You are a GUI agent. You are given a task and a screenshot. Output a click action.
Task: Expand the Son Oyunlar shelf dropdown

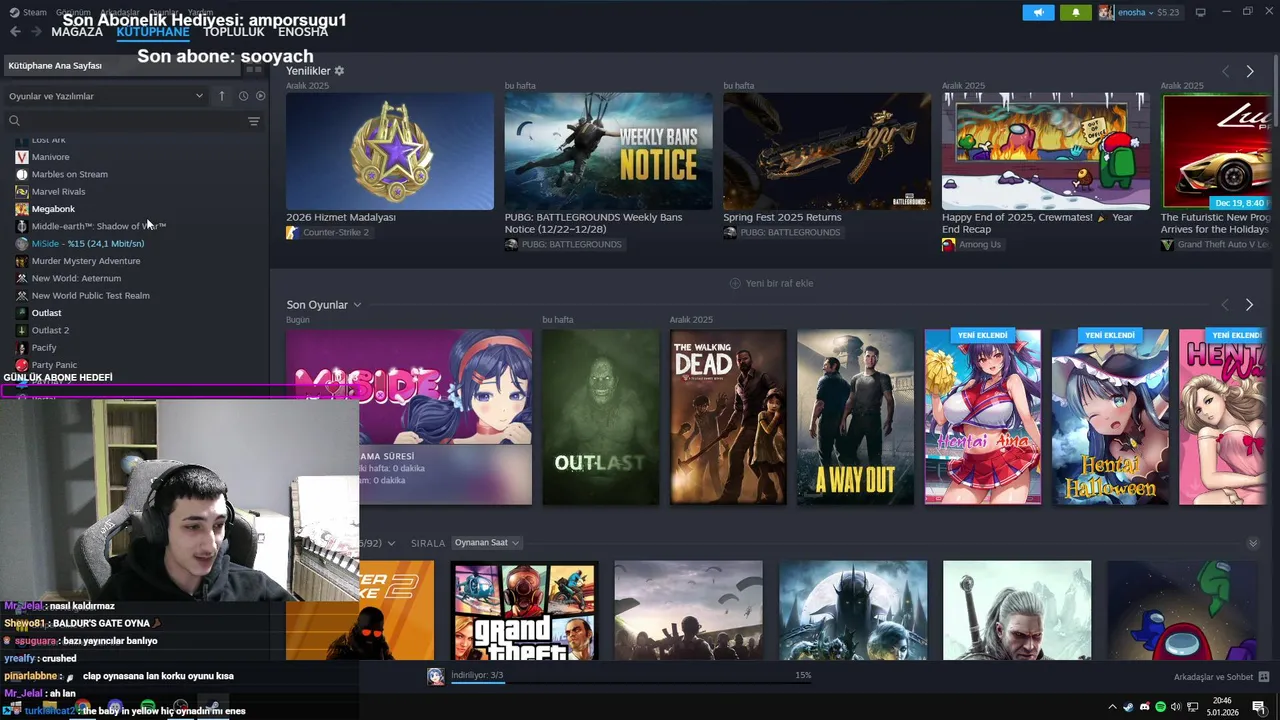[357, 305]
